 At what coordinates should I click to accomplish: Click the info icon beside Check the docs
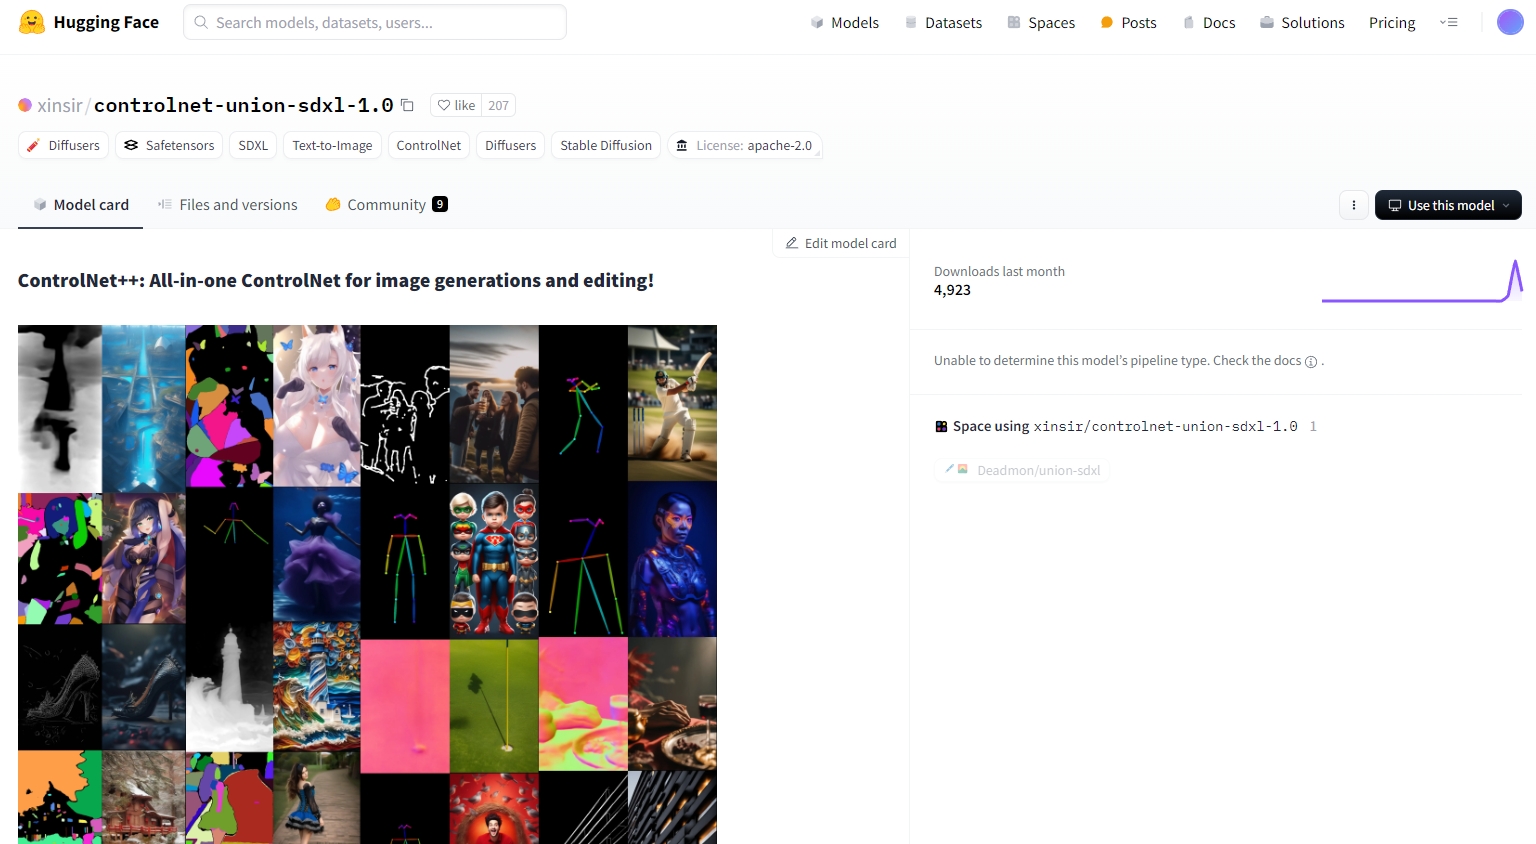pos(1311,362)
